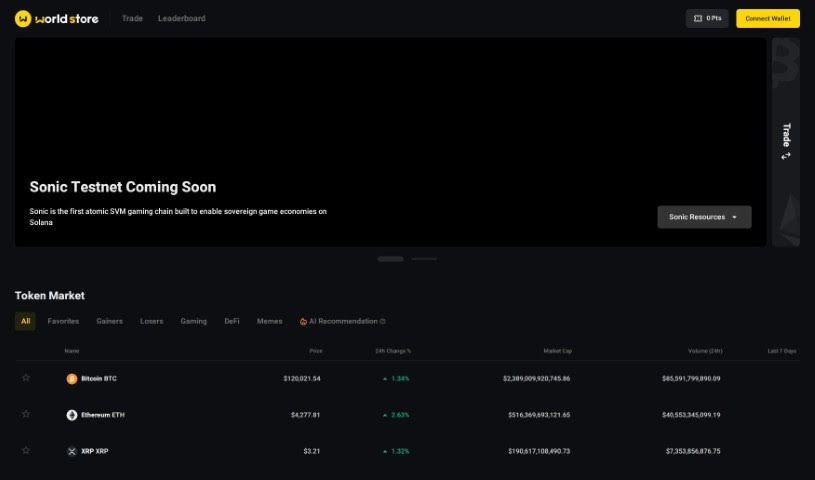Click the Bitcoin price $120,021.54
Screen dimensions: 815x480
point(302,379)
